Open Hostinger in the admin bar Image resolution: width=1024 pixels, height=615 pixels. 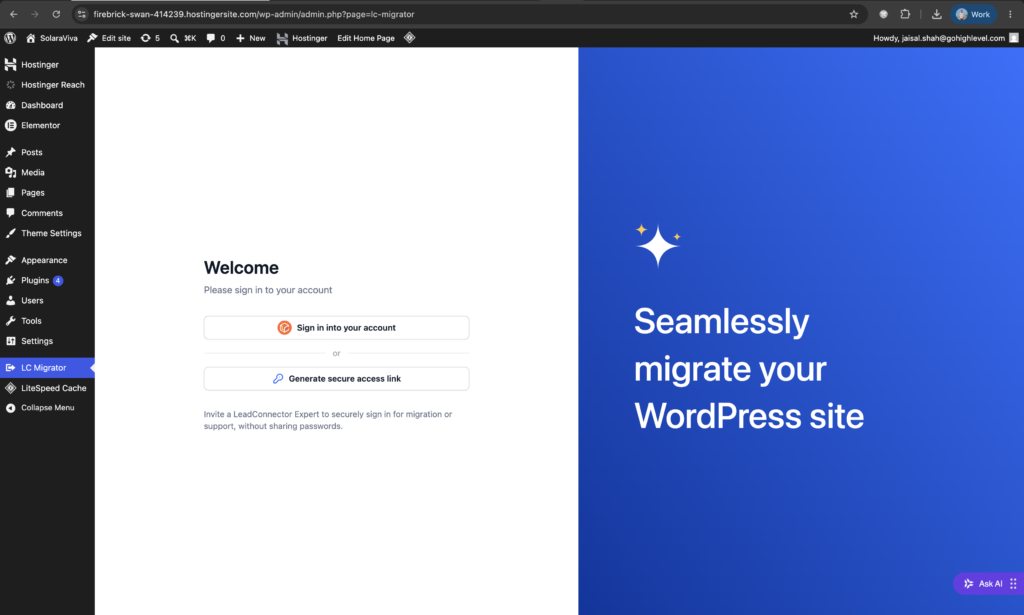click(302, 38)
